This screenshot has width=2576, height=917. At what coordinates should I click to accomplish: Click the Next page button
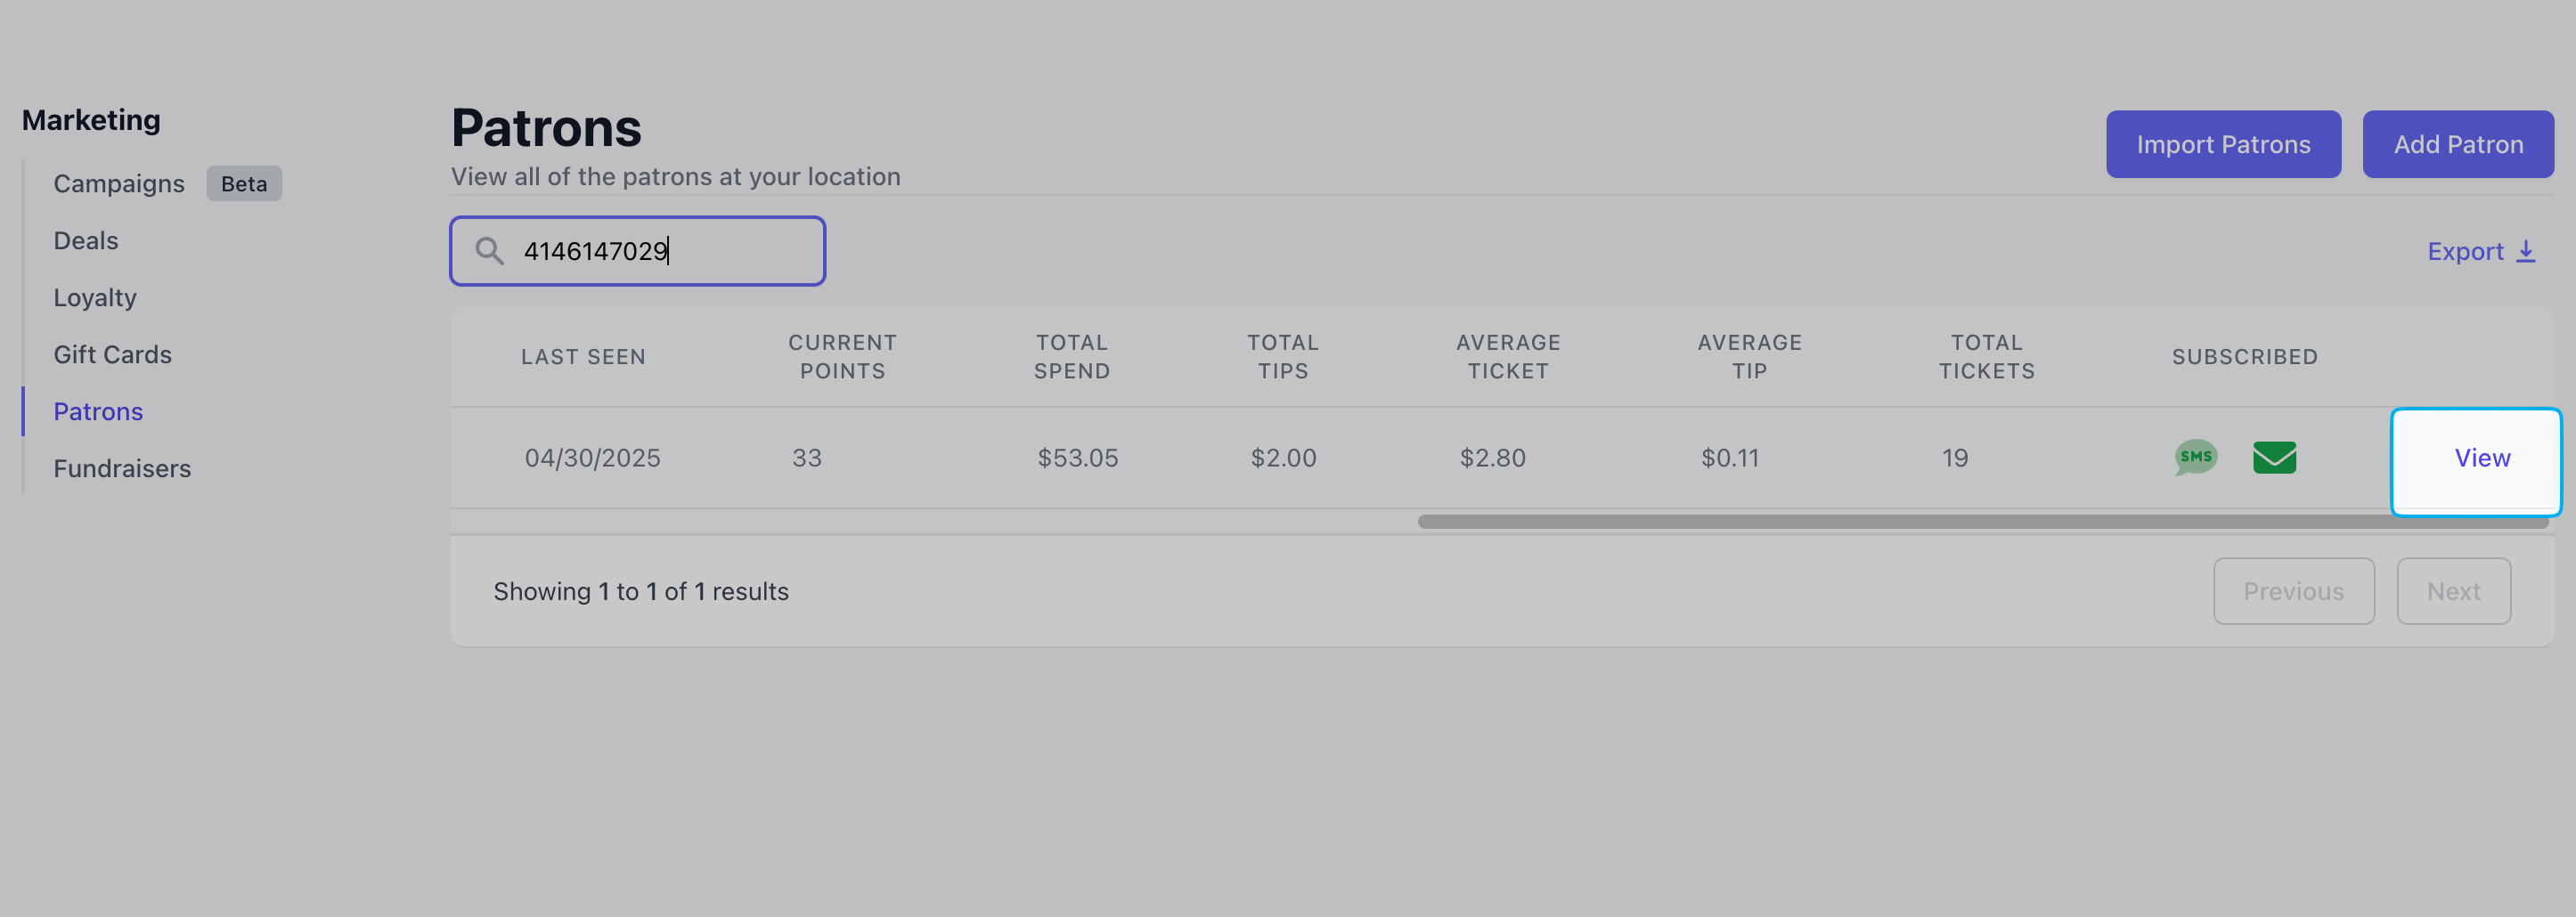tap(2453, 591)
